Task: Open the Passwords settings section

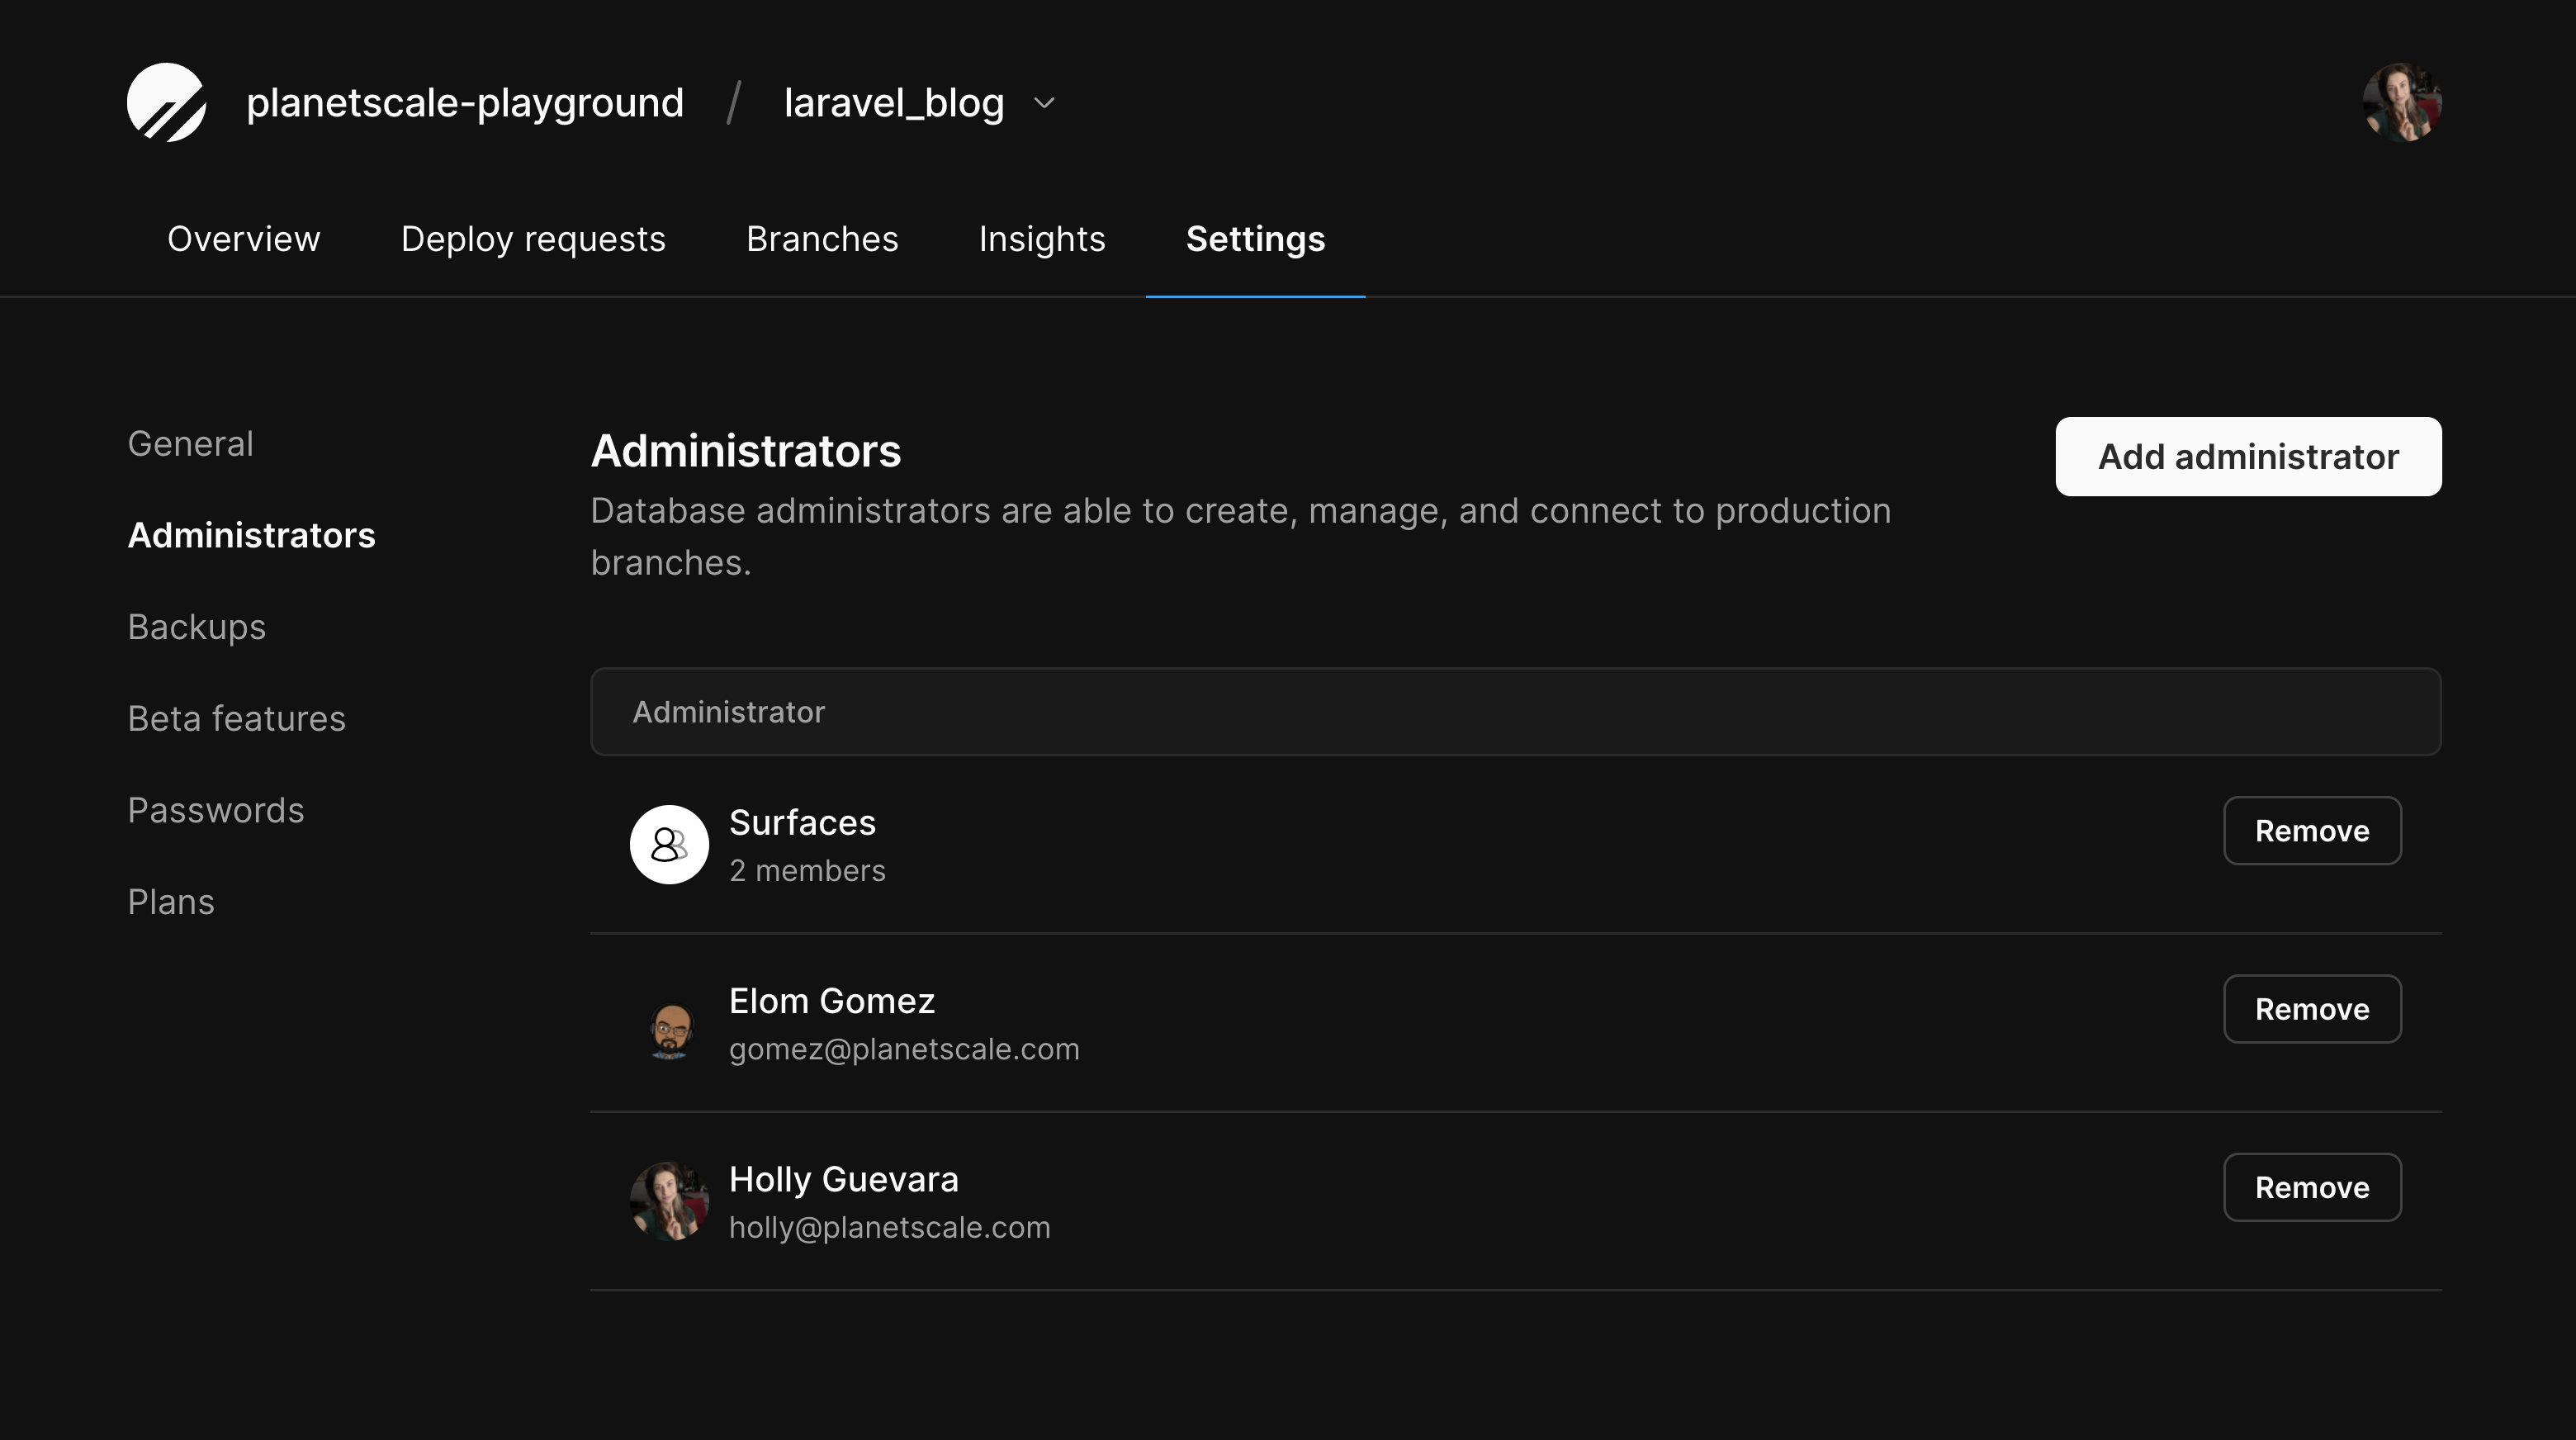Action: pyautogui.click(x=216, y=810)
